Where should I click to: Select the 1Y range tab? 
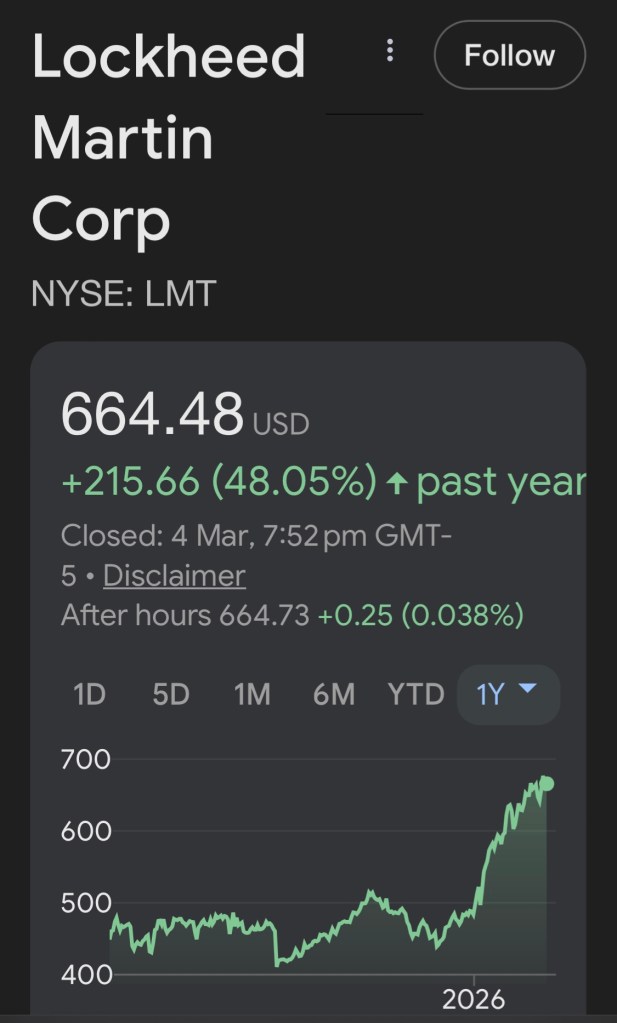490,694
